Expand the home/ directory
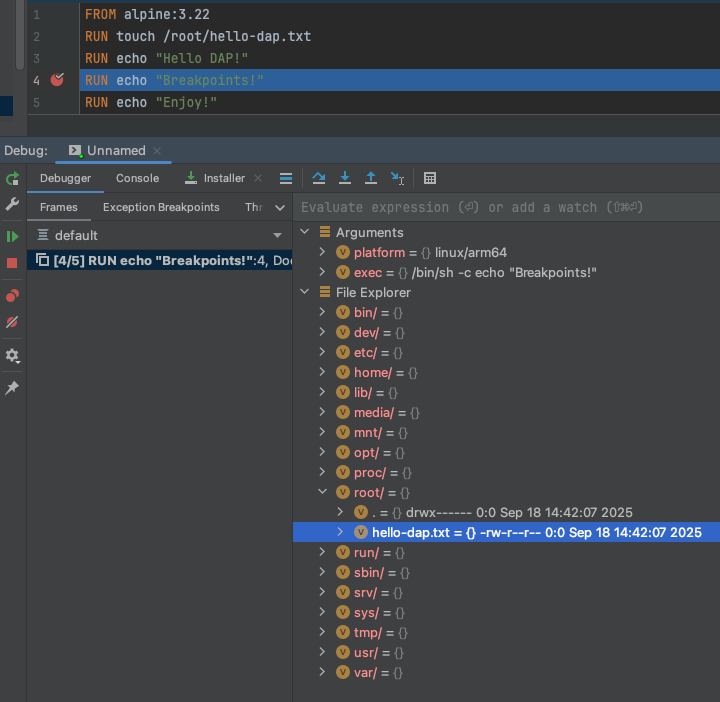720x702 pixels. [322, 372]
